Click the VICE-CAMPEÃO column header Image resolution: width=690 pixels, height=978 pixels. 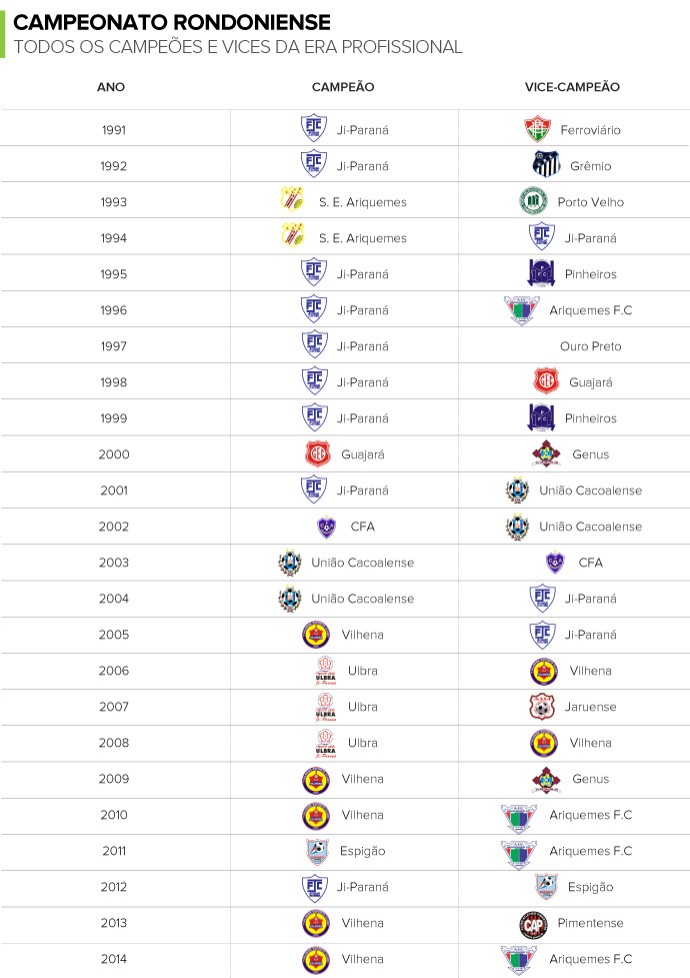coord(572,87)
